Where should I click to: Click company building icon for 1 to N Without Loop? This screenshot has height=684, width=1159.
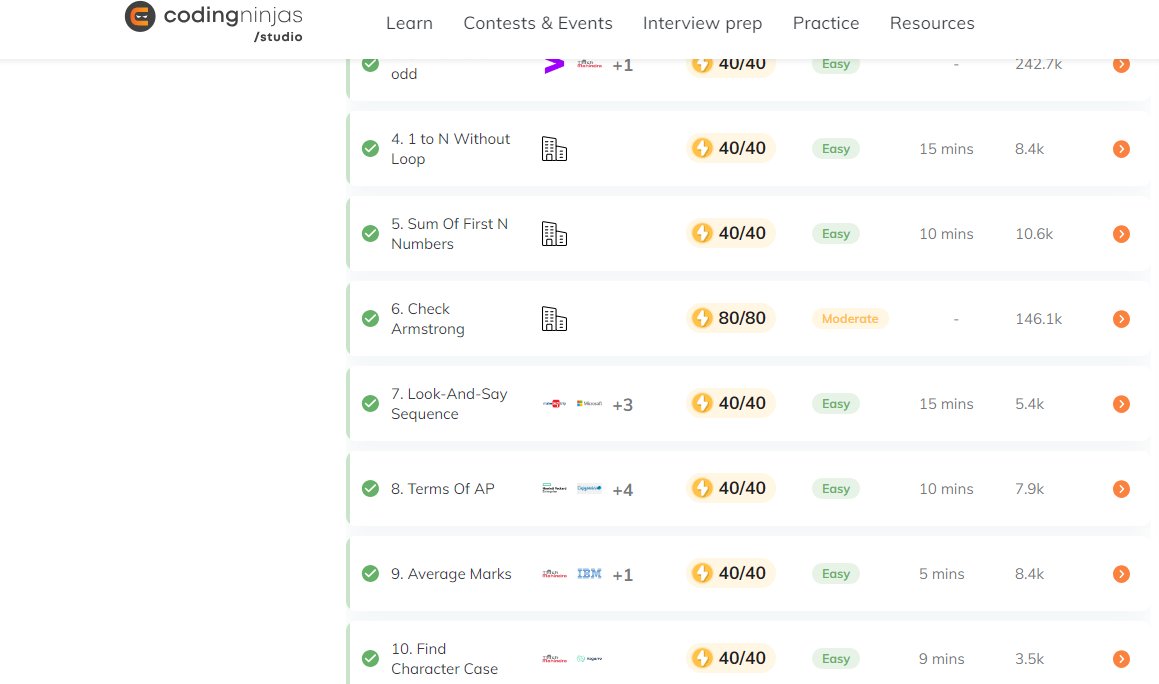554,149
